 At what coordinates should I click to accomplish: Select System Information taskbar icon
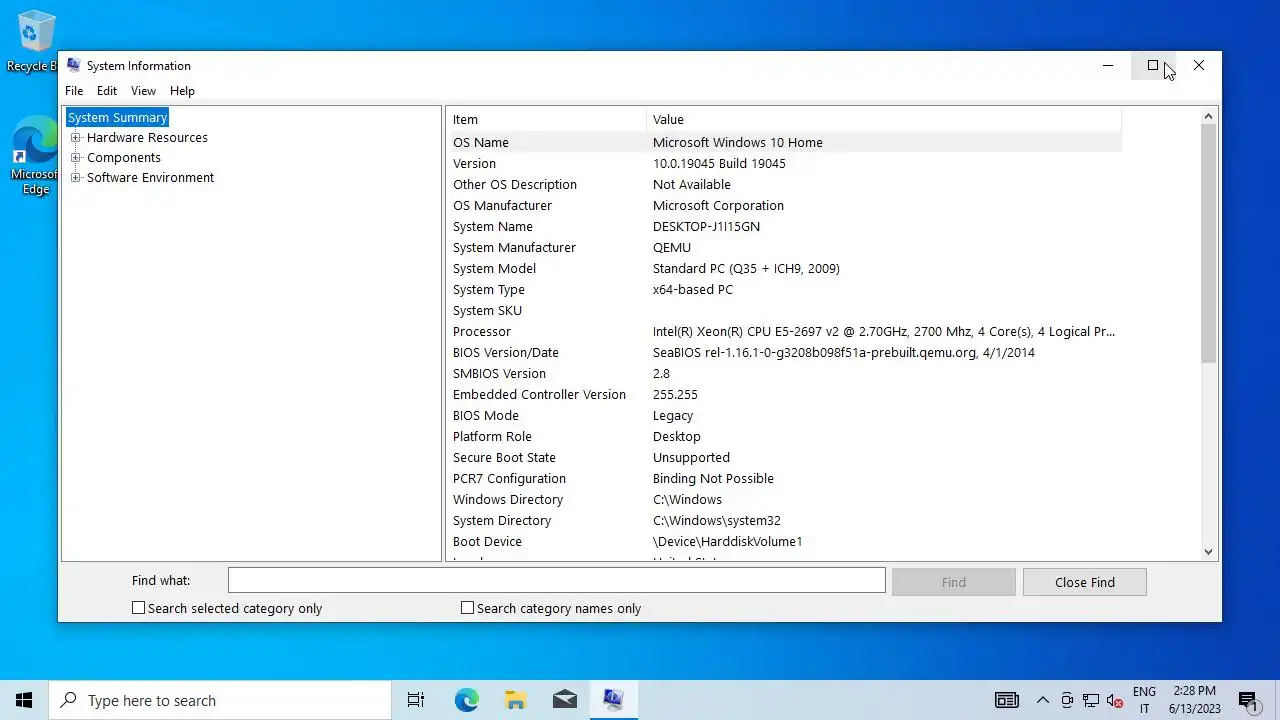613,700
